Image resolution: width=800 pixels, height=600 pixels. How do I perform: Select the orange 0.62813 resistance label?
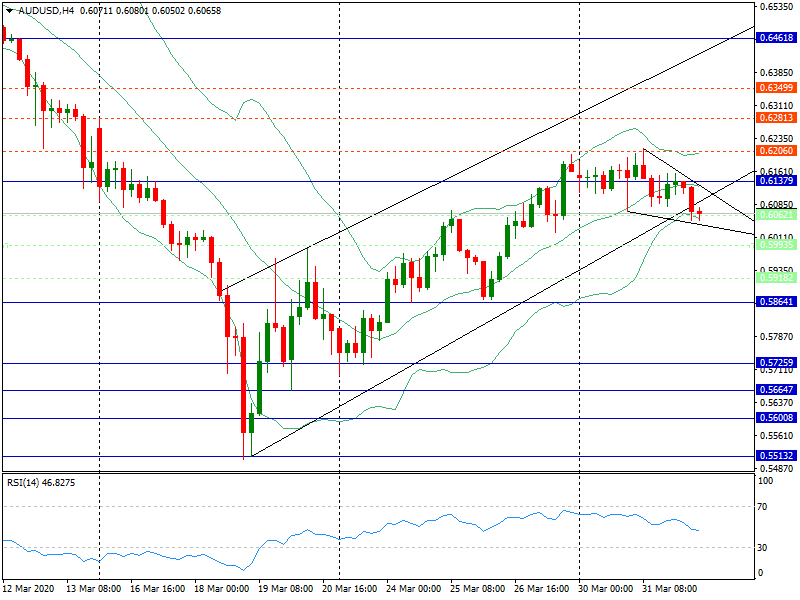point(776,118)
